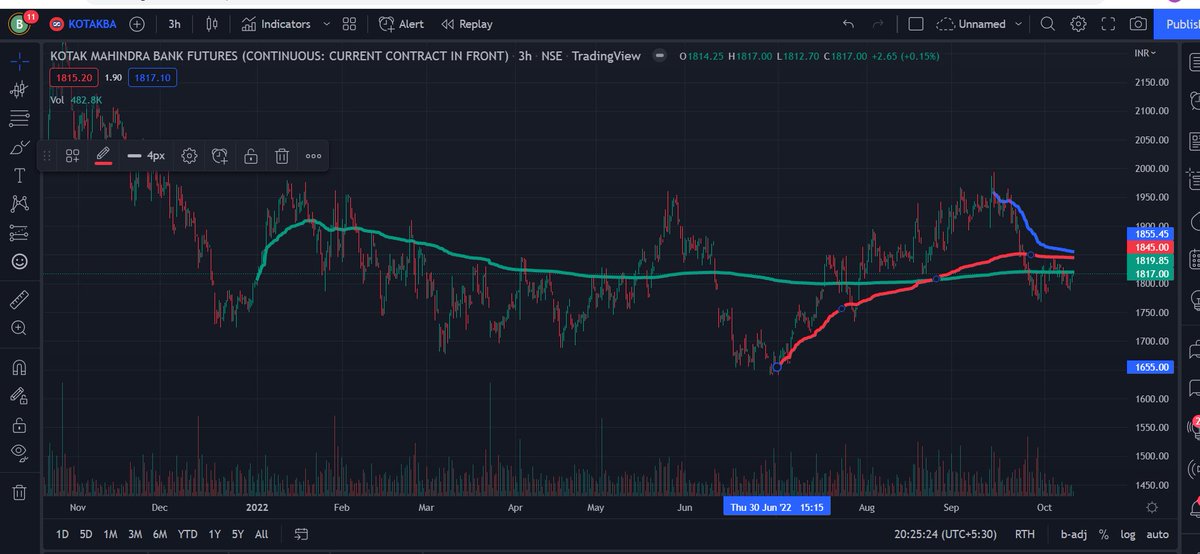The height and width of the screenshot is (554, 1200).
Task: Open chart settings gear in toolbar
Action: 1078,24
